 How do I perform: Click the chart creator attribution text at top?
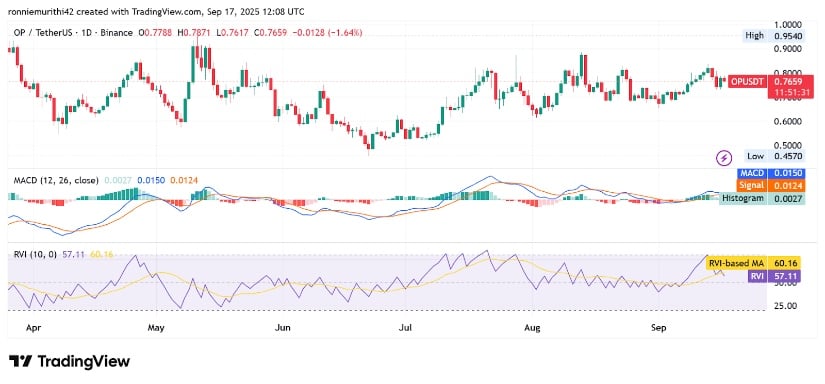click(156, 12)
